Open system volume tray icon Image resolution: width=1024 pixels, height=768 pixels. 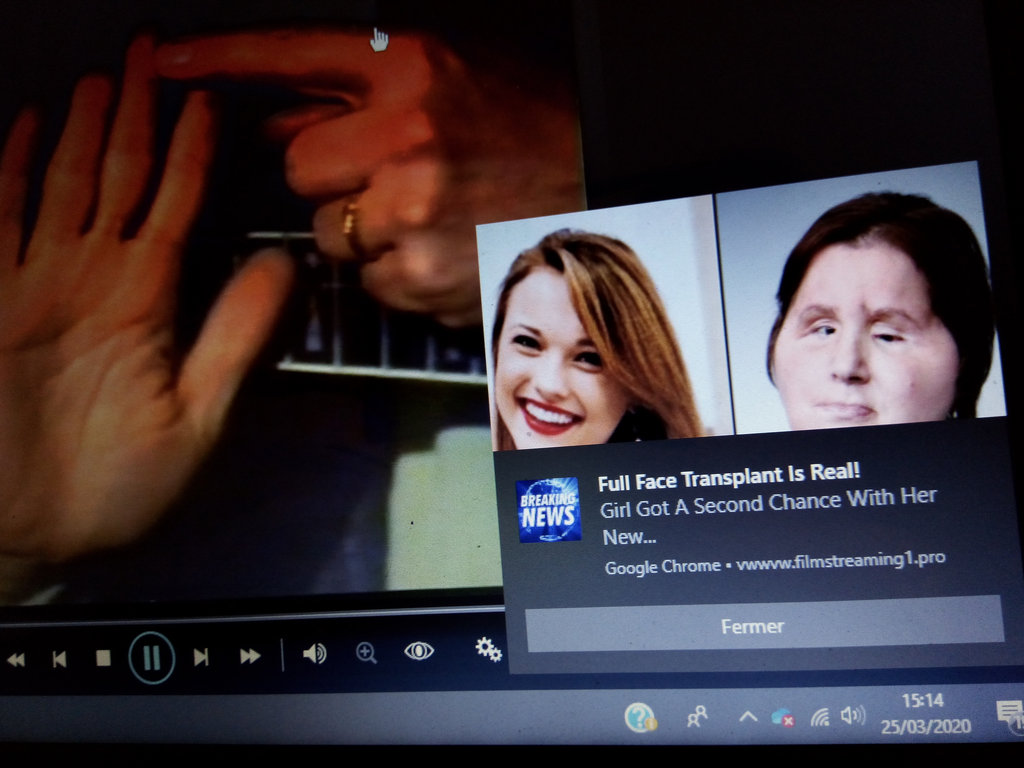tap(853, 715)
